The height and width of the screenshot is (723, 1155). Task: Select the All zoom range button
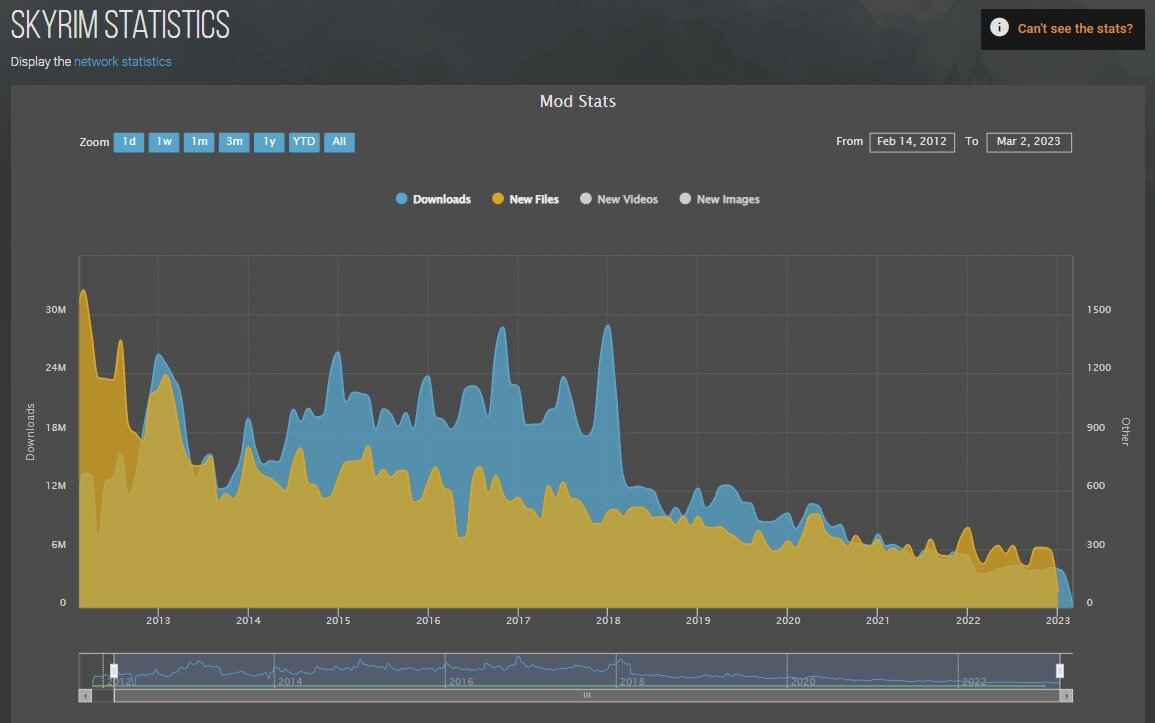[339, 142]
